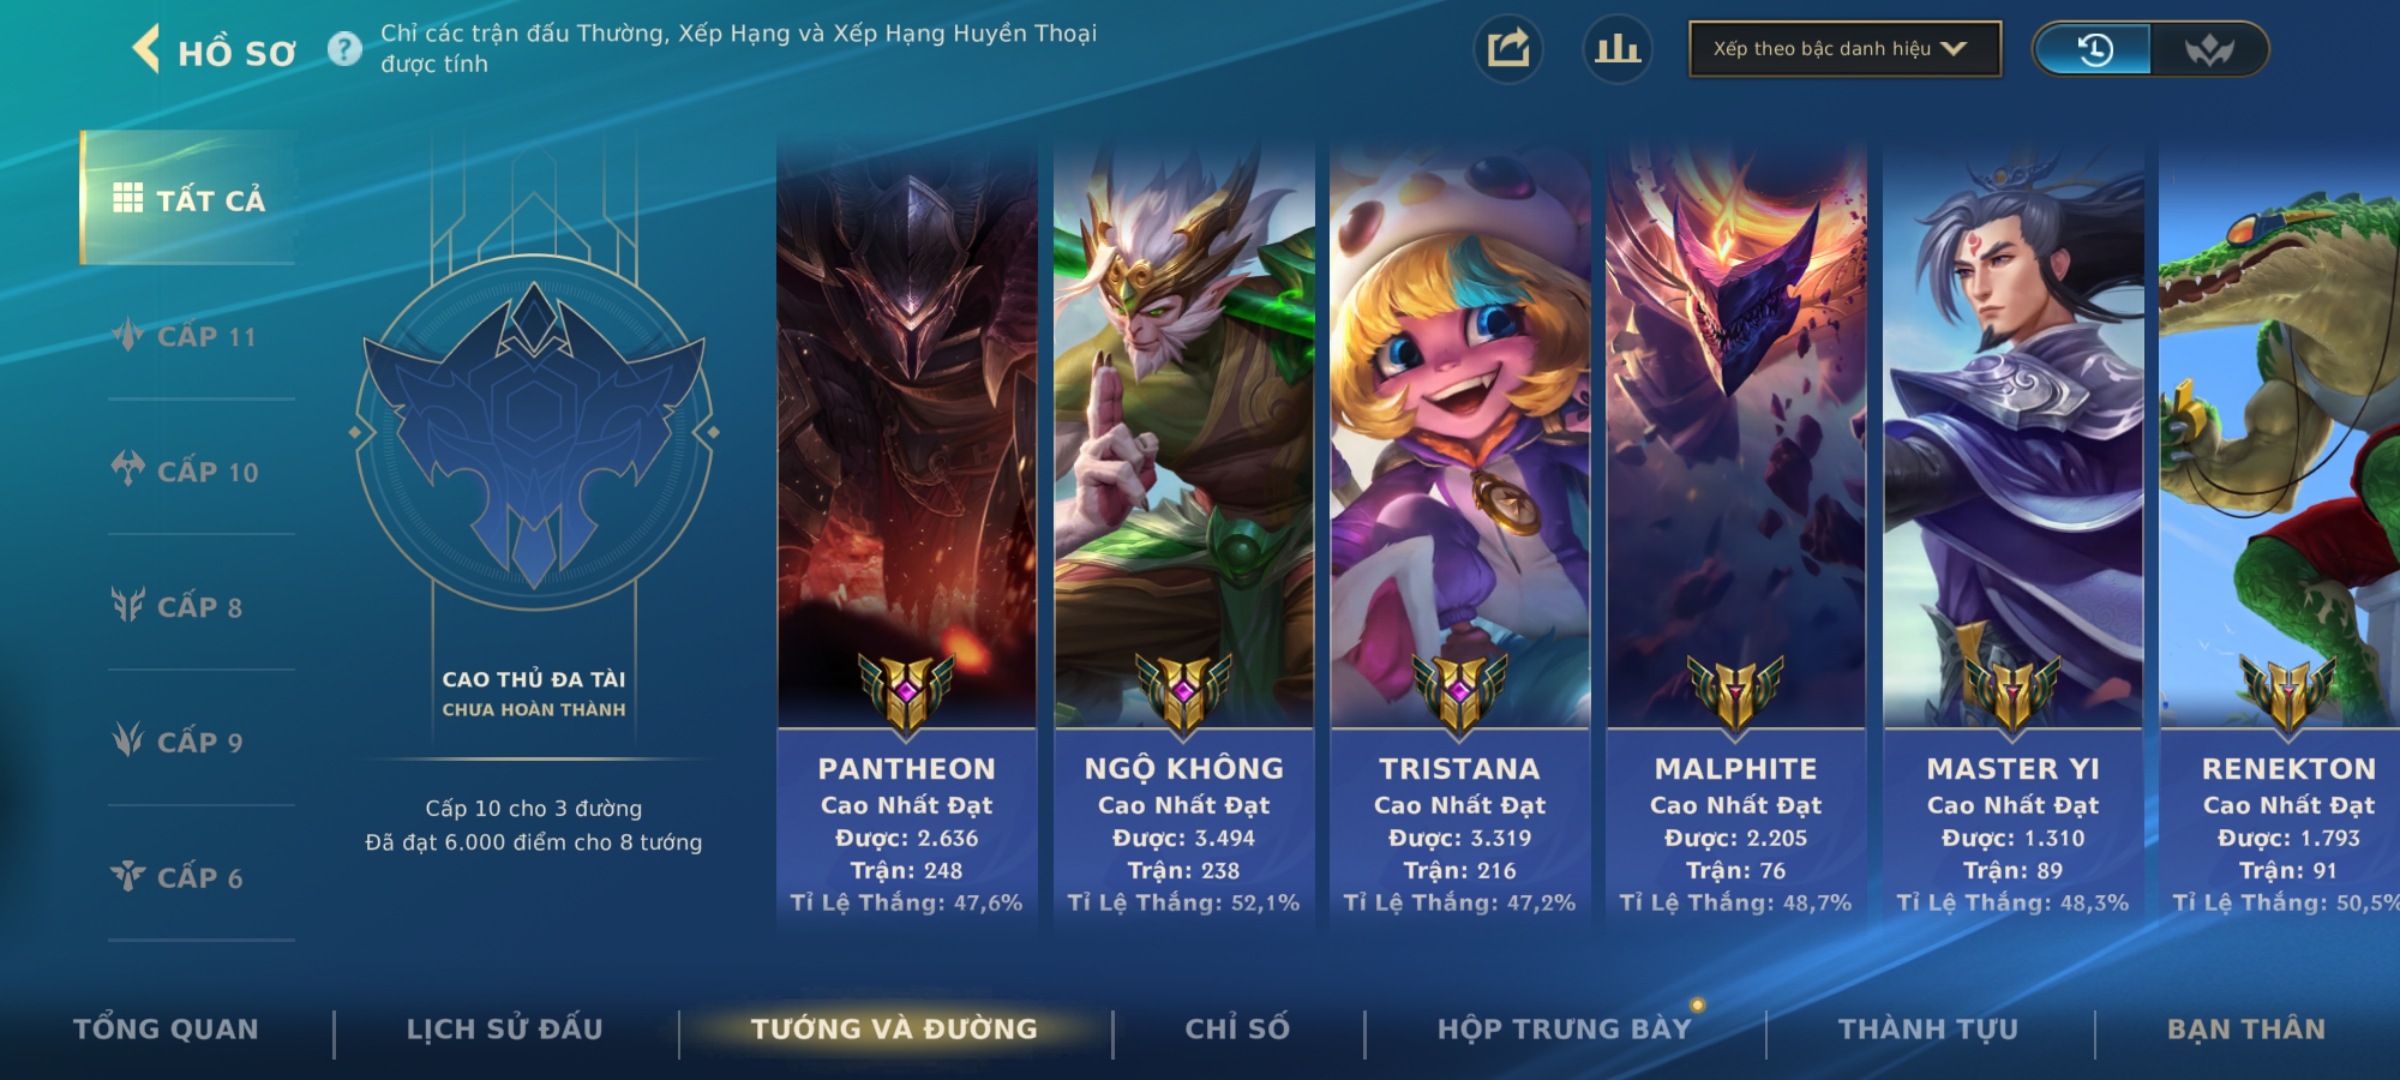Select the Ngộ Không champion card
The width and height of the screenshot is (2400, 1080).
(1184, 535)
